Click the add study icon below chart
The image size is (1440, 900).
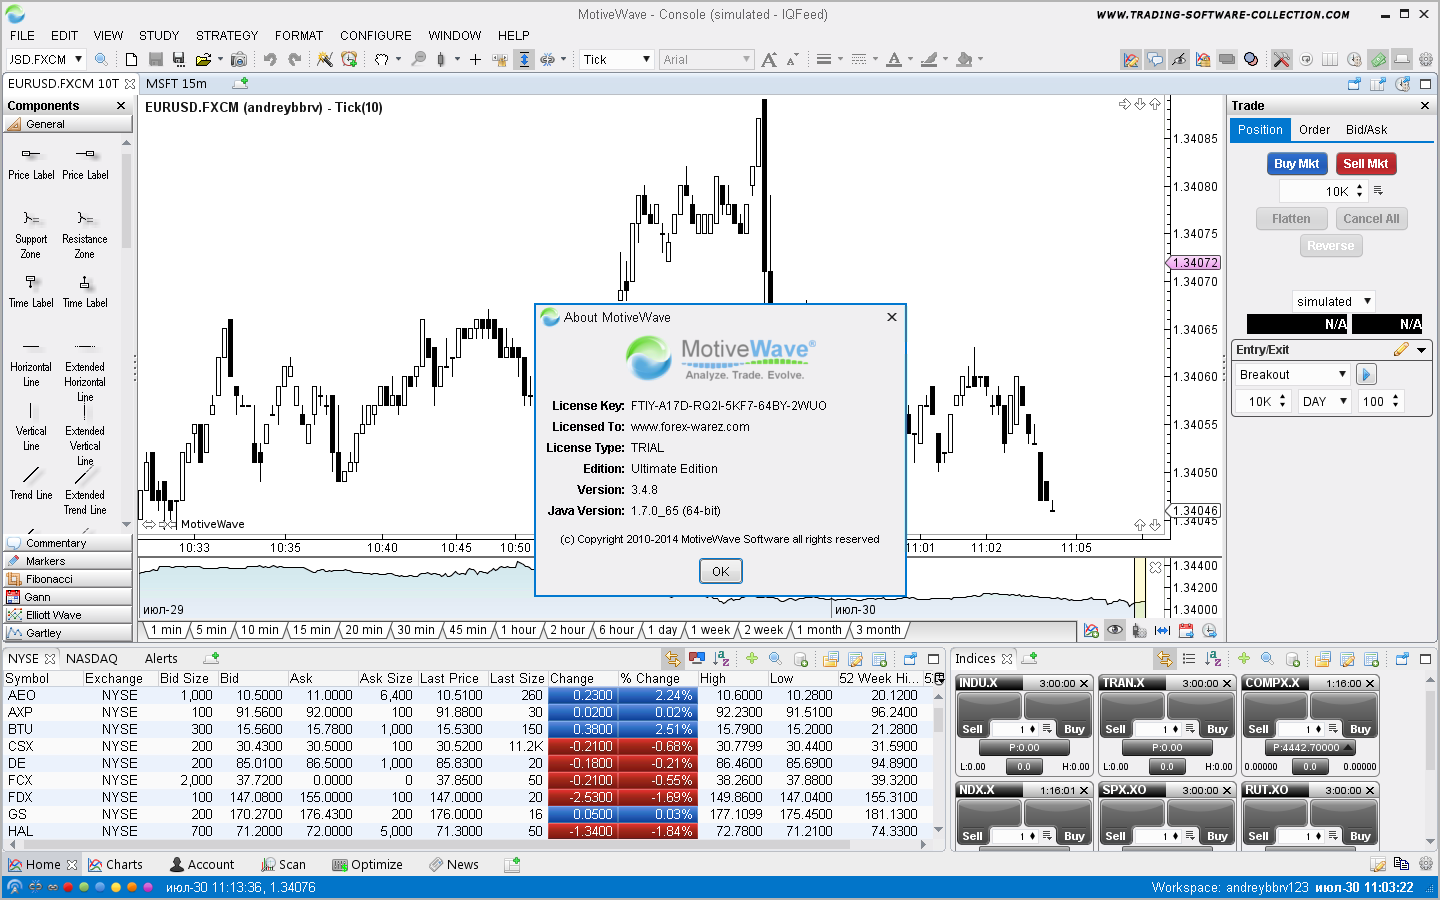[x=1091, y=631]
